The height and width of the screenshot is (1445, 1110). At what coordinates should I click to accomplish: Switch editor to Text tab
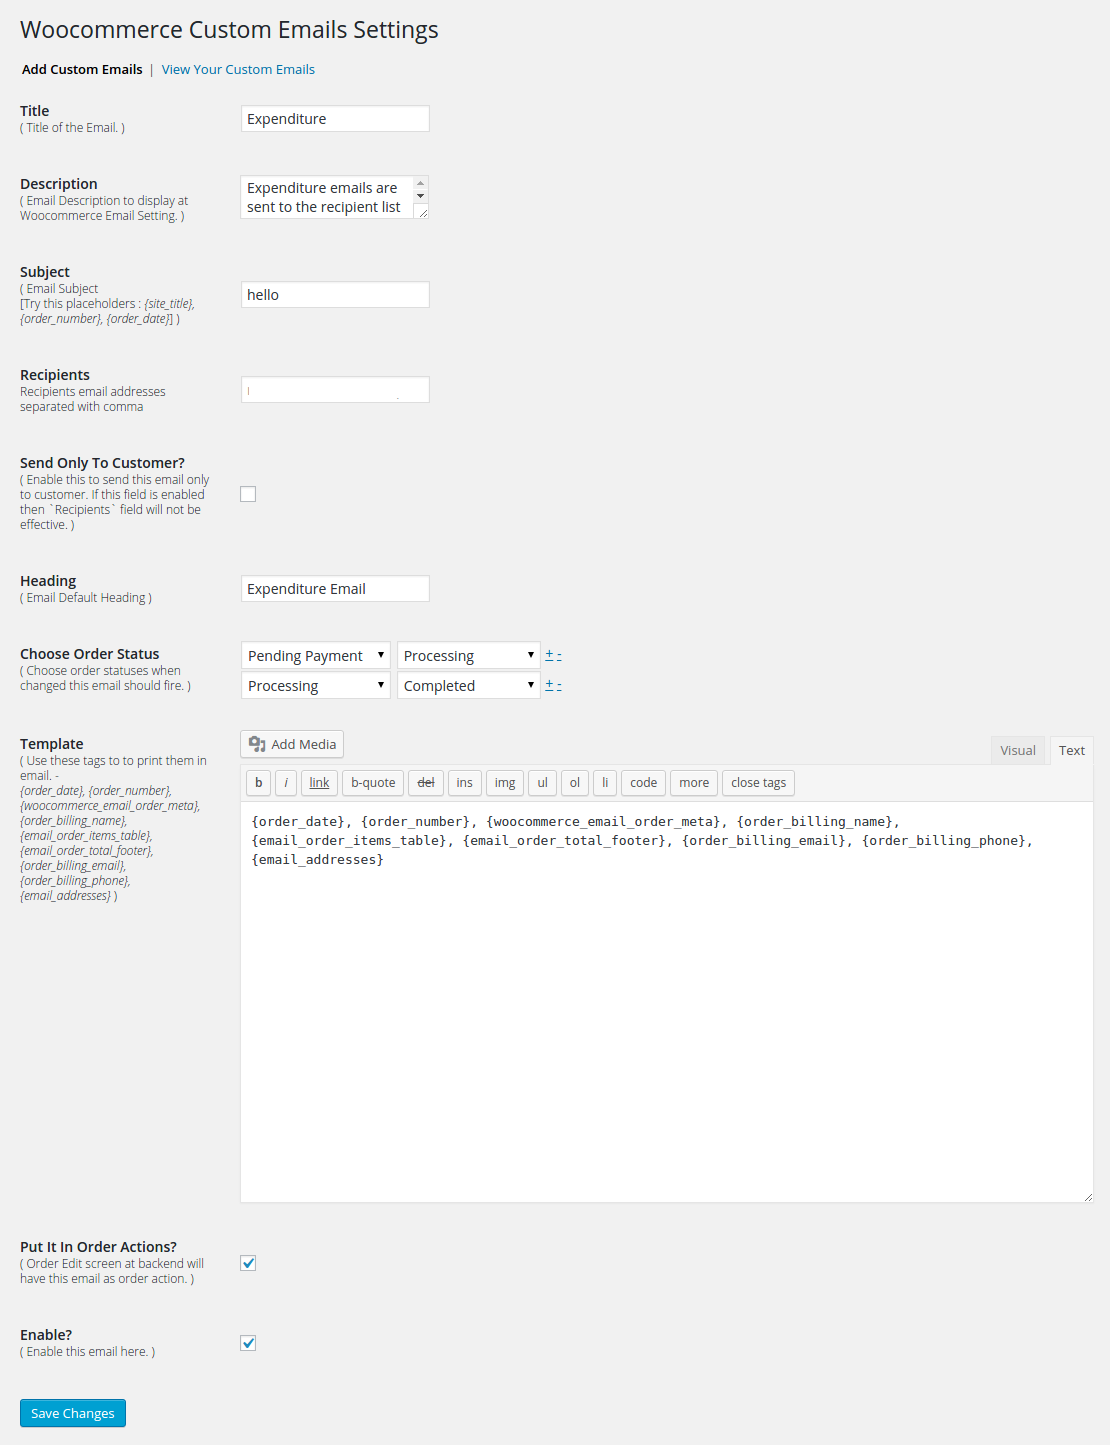coord(1072,751)
